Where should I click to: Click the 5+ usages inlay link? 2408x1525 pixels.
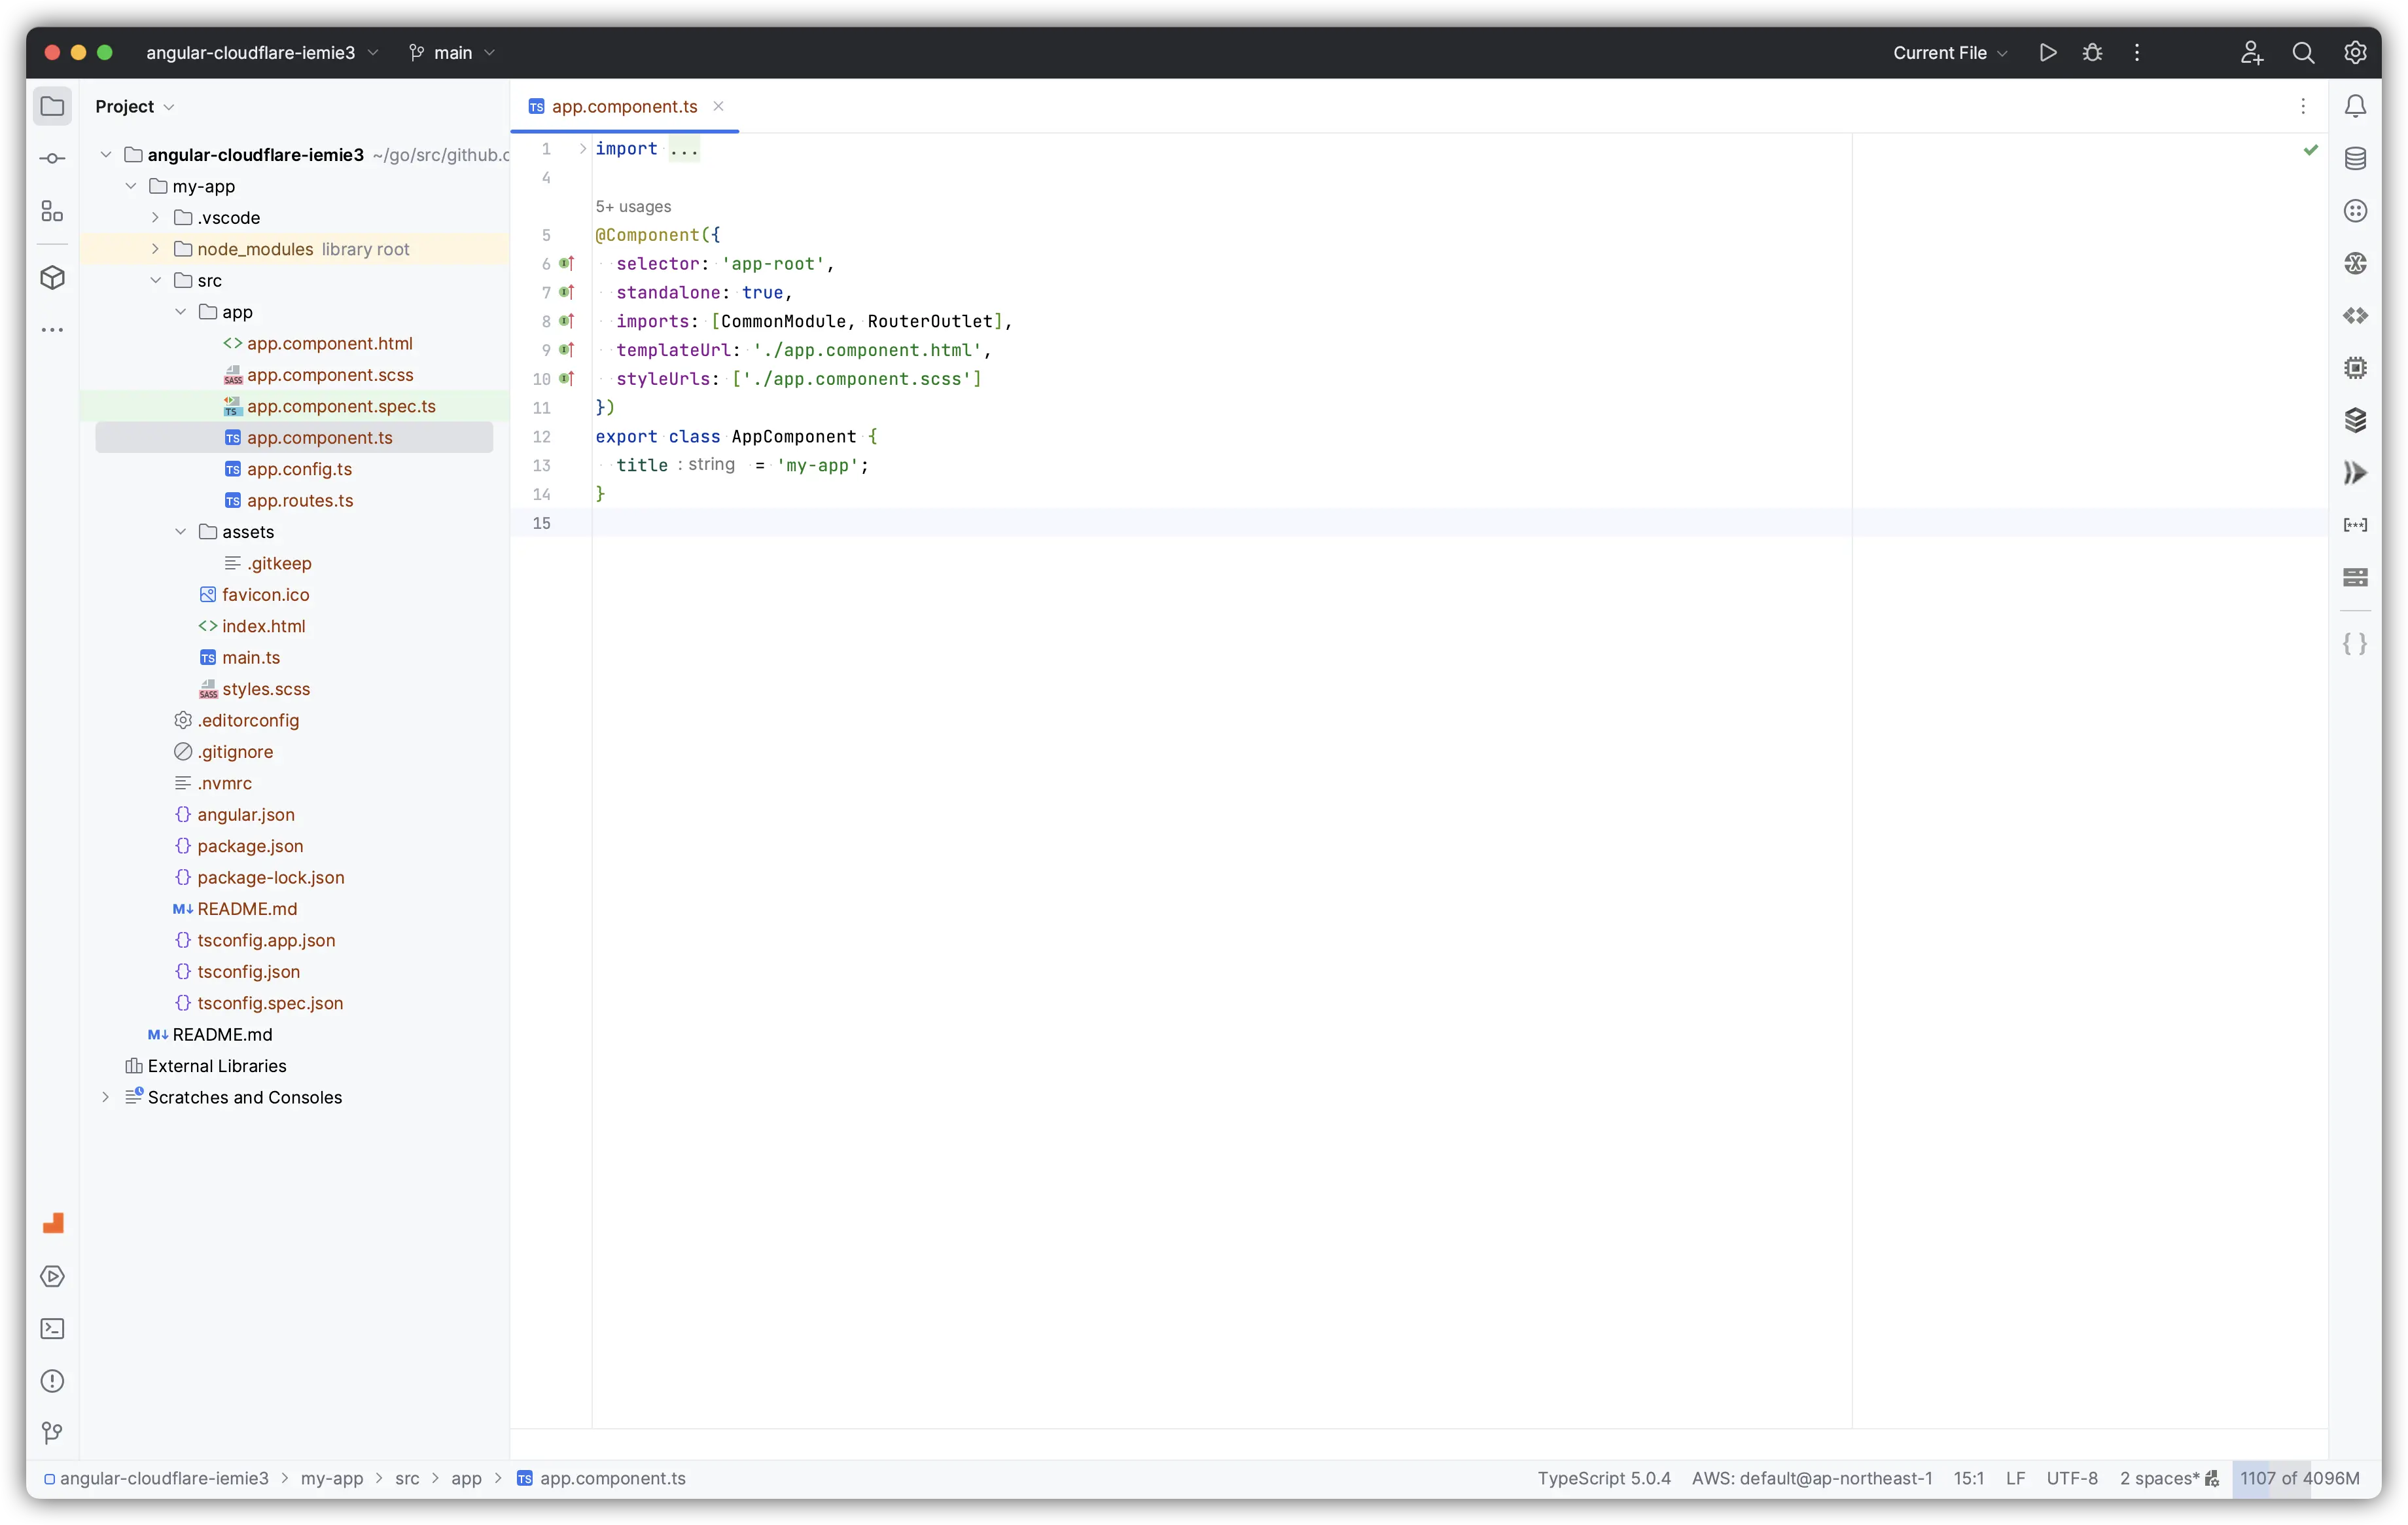[633, 207]
